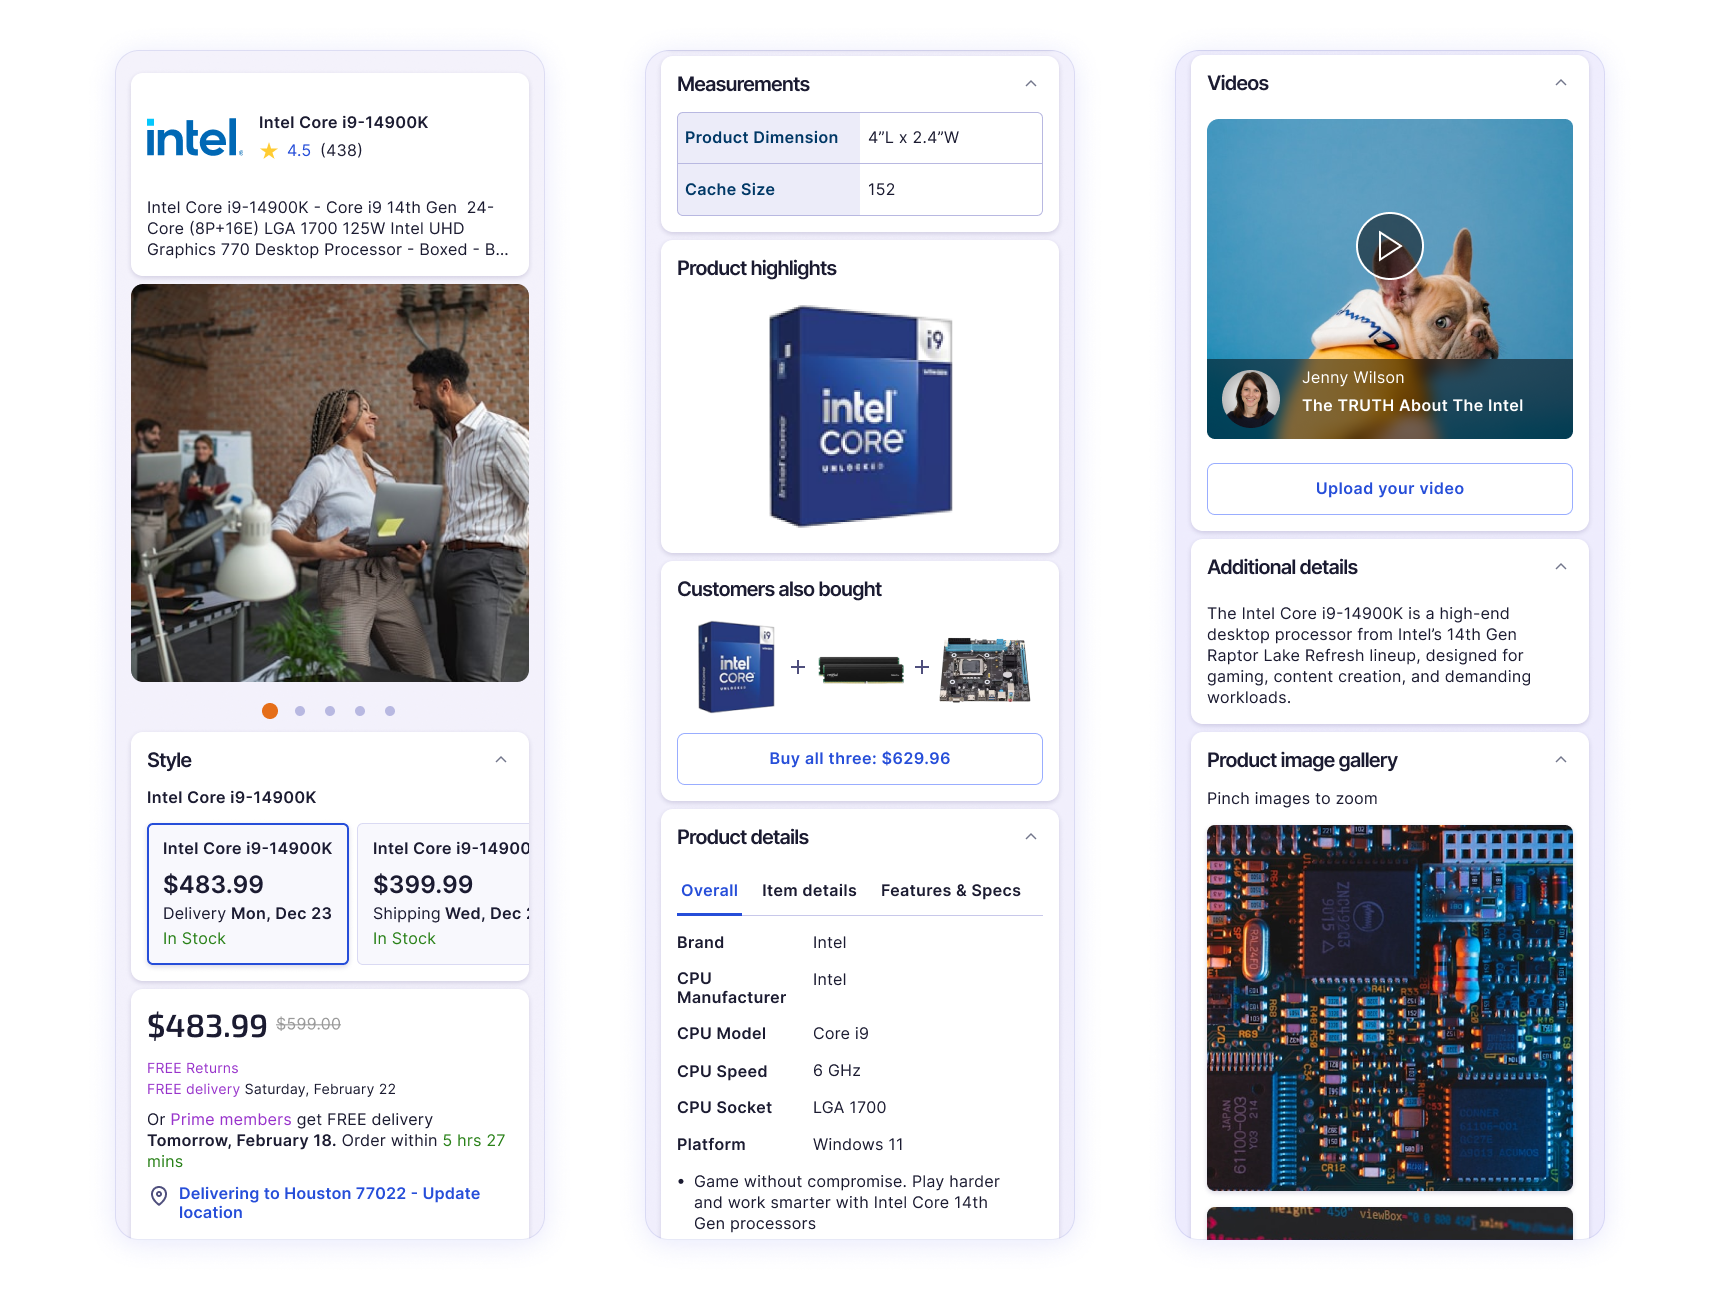Viewport: 1720px width, 1290px height.
Task: Switch to the Overall tab
Action: pos(709,891)
